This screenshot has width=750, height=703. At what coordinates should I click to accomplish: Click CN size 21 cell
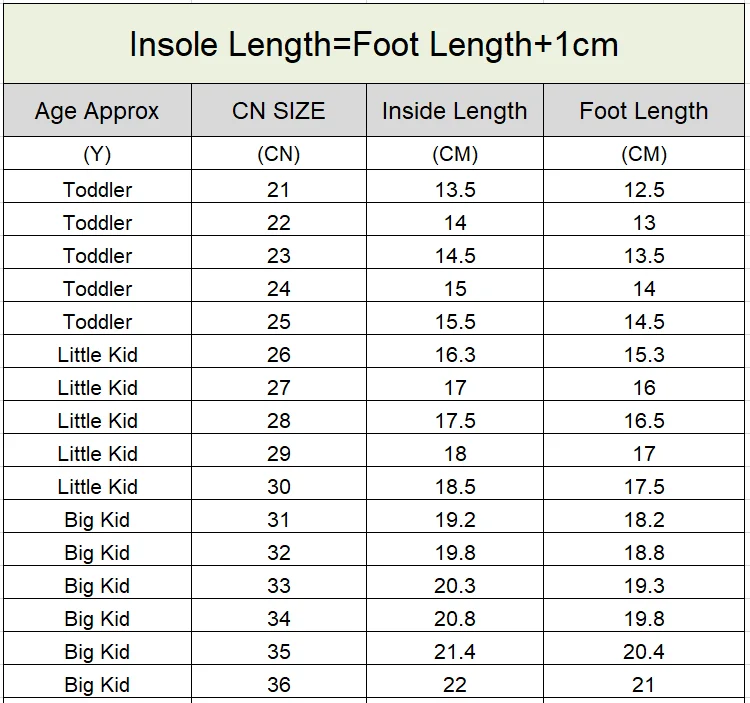point(279,190)
